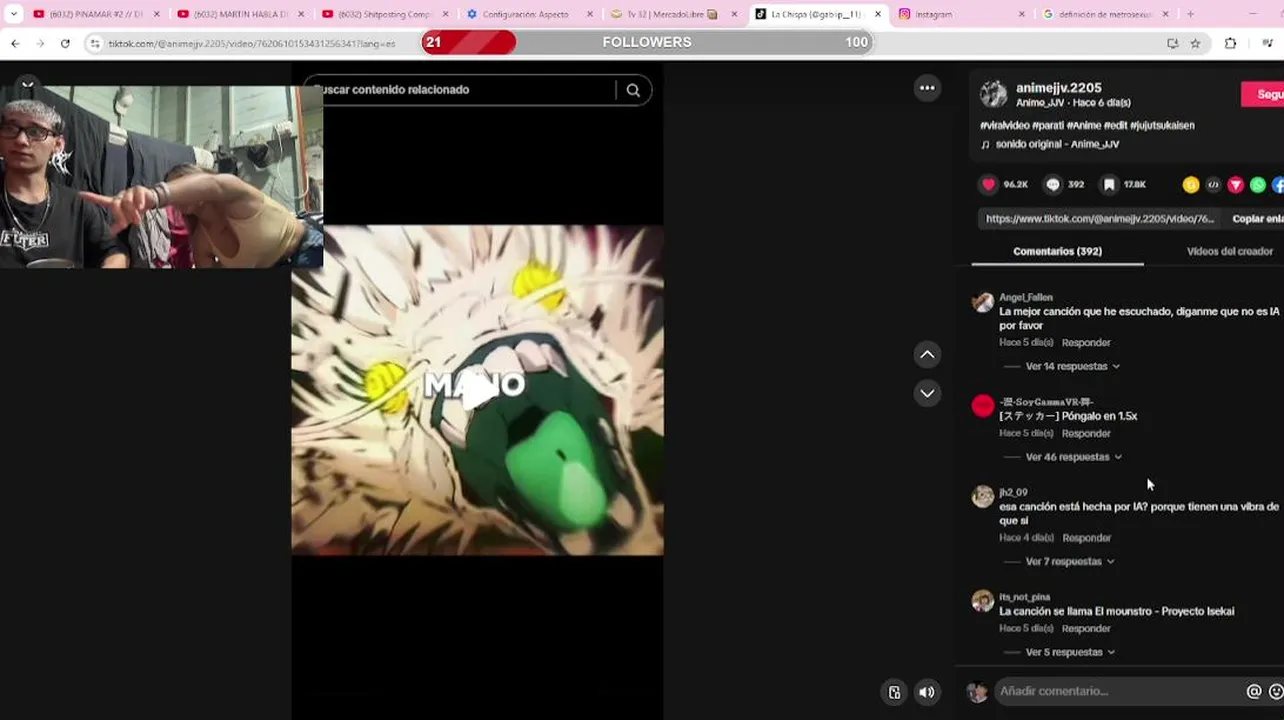Go to previous video with up arrow
The height and width of the screenshot is (720, 1284).
click(x=927, y=354)
